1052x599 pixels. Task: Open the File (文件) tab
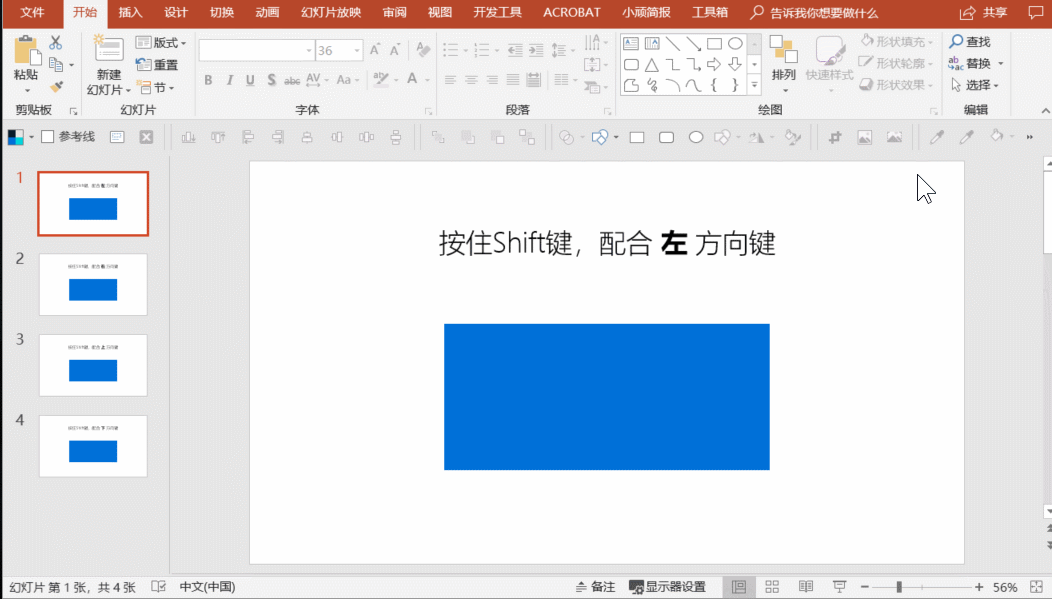(x=32, y=13)
